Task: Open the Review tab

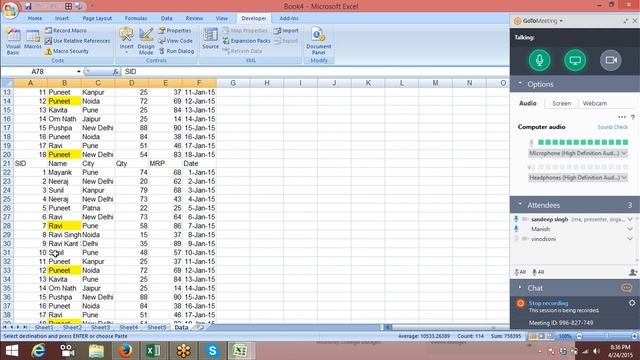Action: (194, 18)
